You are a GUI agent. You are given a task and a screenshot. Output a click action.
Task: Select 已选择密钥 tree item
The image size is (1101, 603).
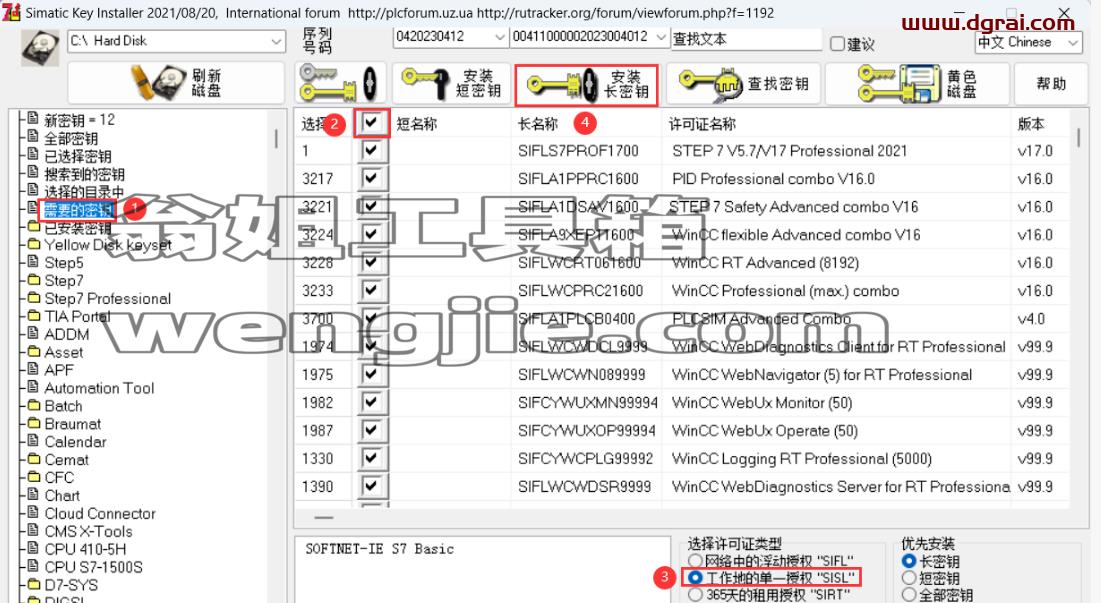pyautogui.click(x=77, y=156)
